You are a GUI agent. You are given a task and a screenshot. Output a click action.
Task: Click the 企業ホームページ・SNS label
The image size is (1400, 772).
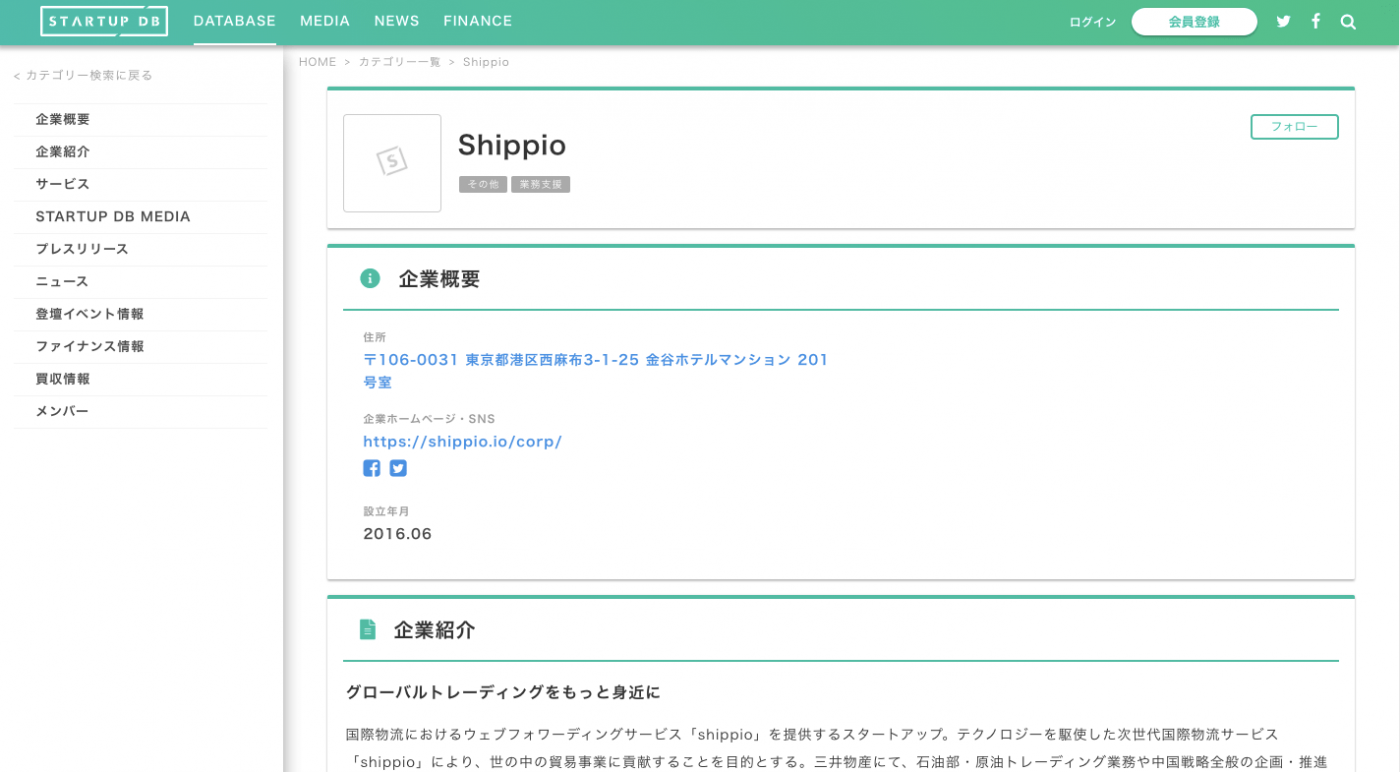[x=429, y=419]
